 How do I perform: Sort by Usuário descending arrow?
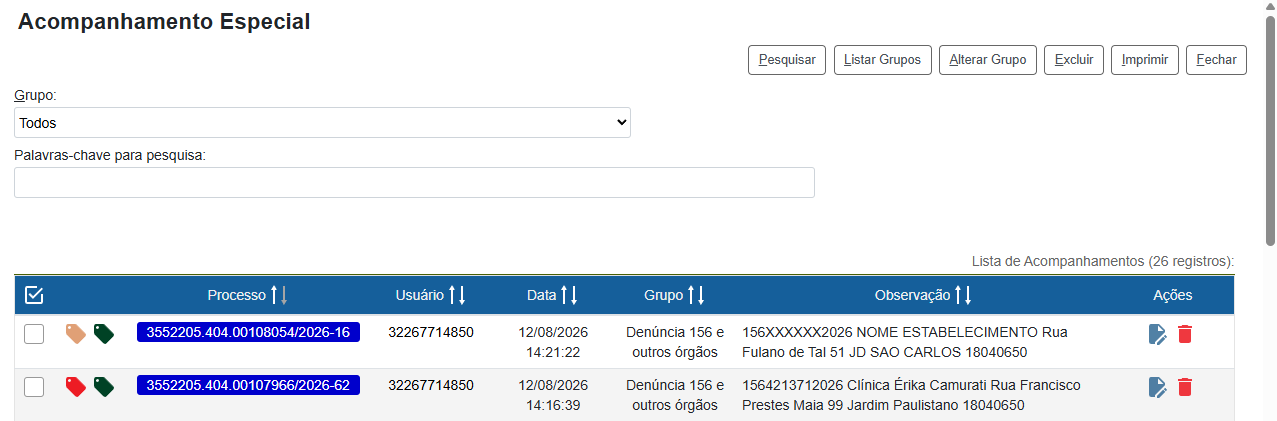tap(462, 295)
